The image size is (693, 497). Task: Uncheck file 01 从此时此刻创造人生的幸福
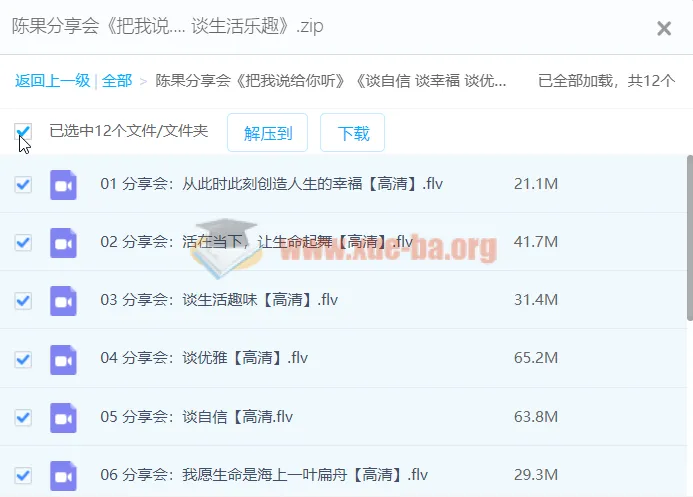pyautogui.click(x=23, y=185)
